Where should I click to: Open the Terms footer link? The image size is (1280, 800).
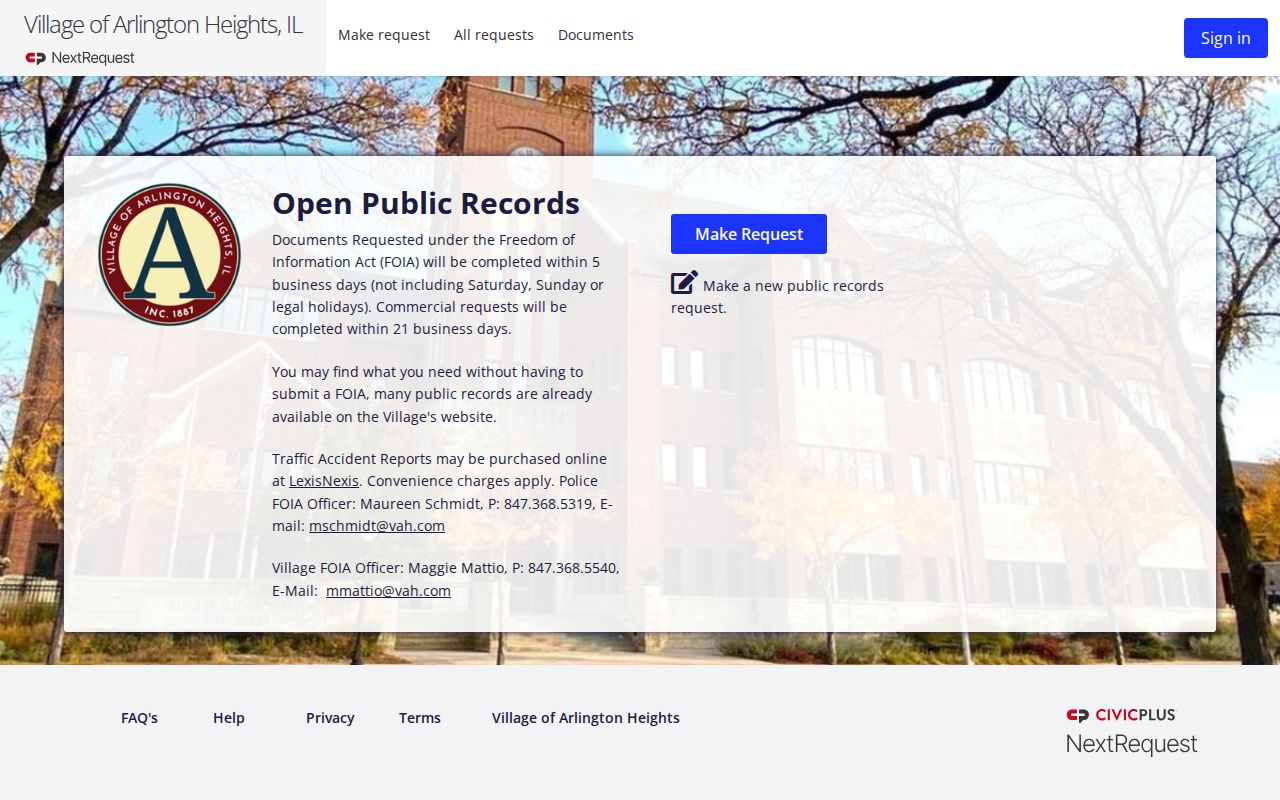pos(420,718)
